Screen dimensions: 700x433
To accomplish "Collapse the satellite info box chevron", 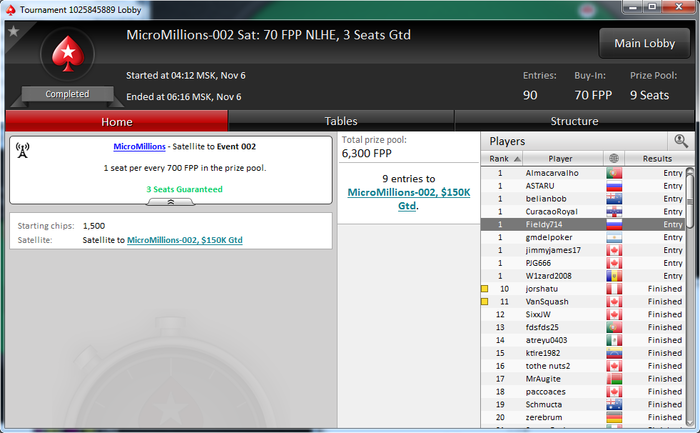I will click(x=171, y=202).
